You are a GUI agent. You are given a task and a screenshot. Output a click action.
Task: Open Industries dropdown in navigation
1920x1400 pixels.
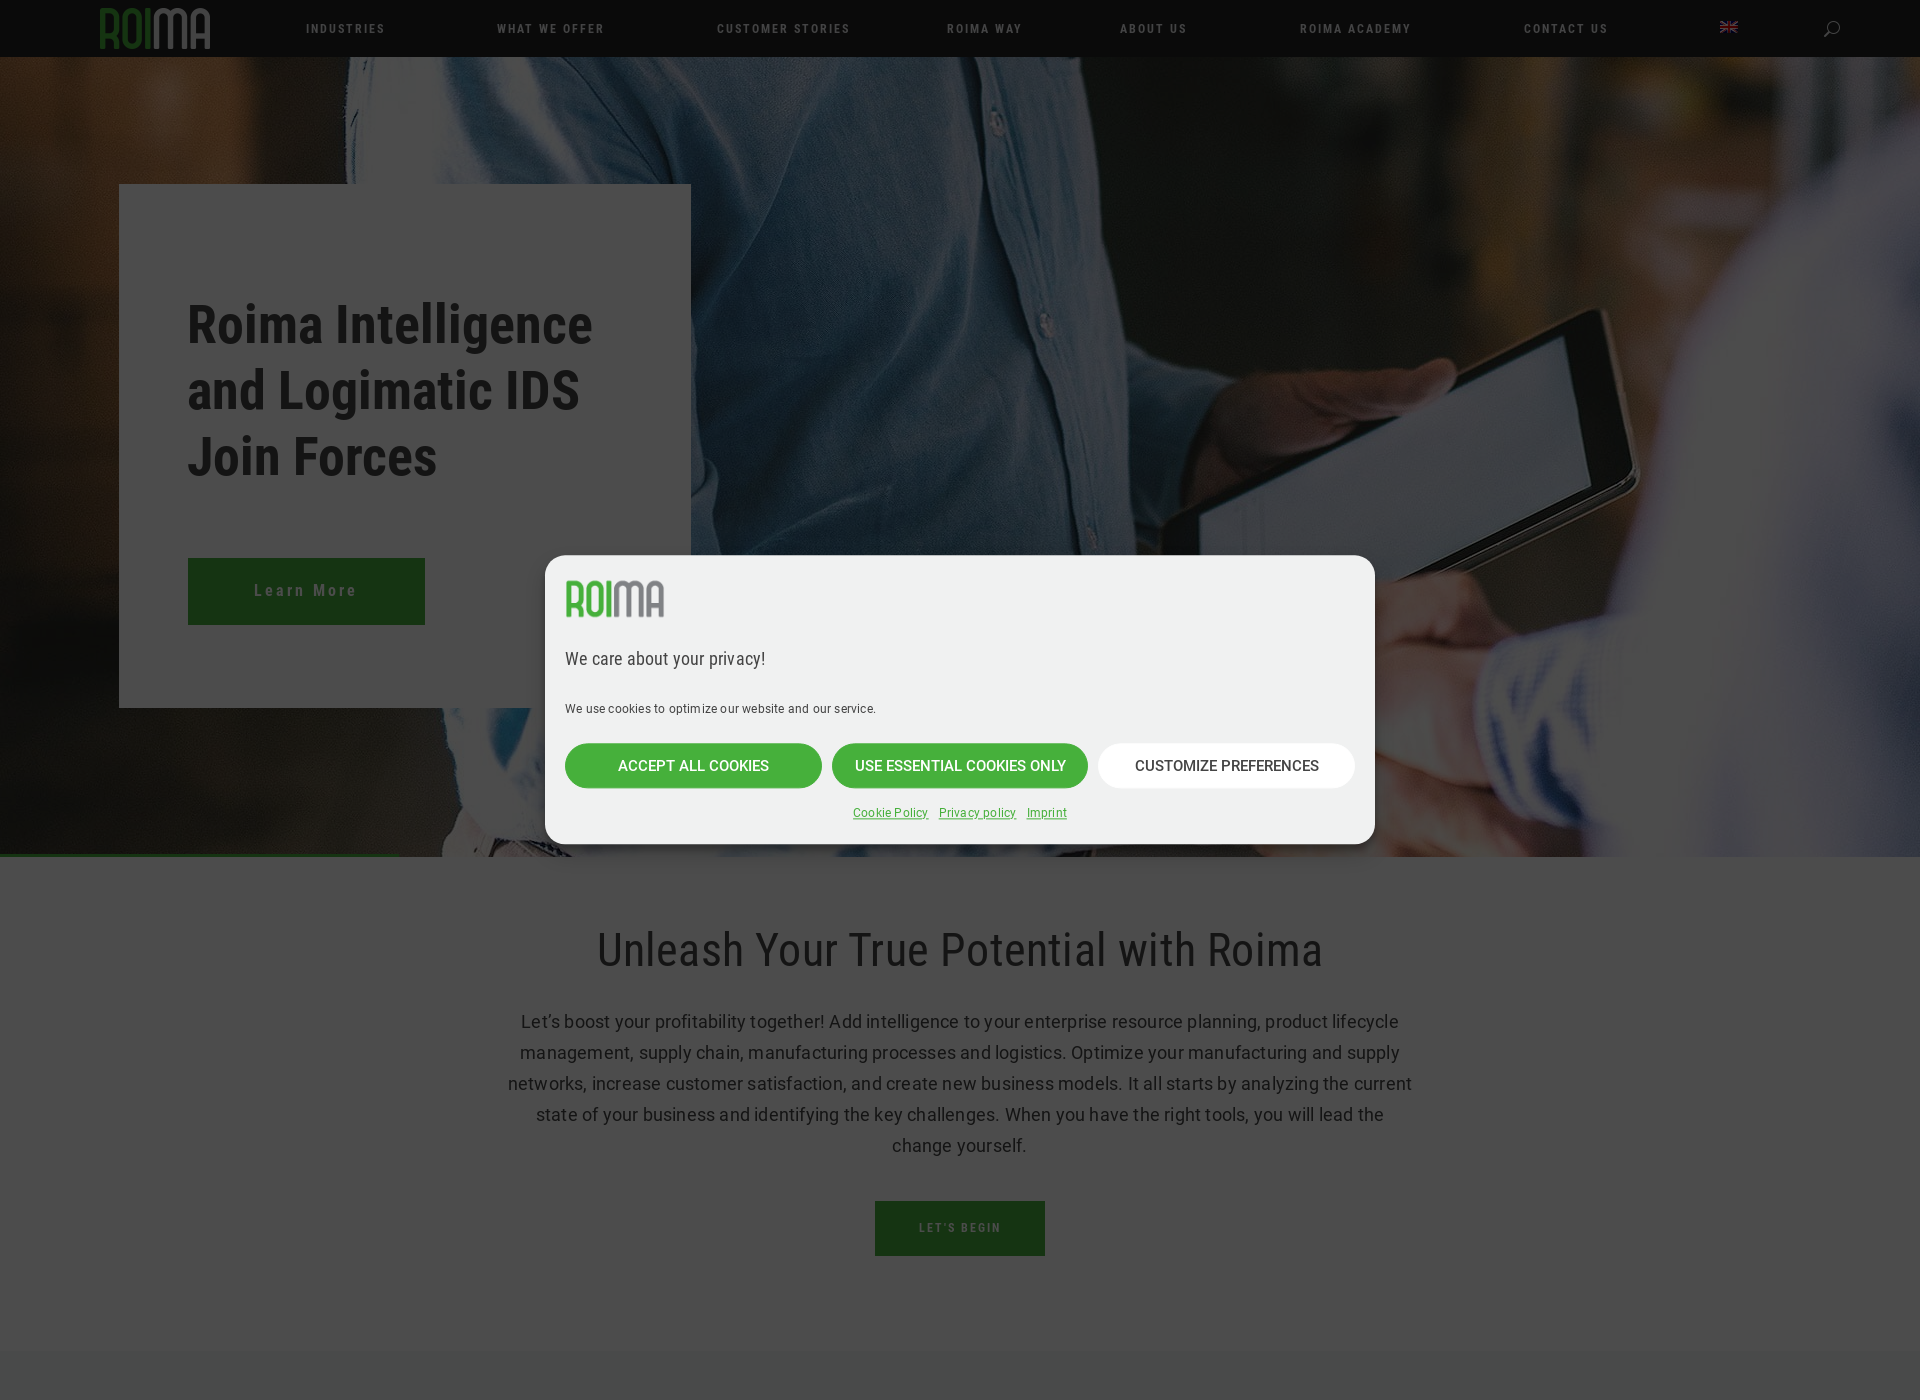pos(344,27)
